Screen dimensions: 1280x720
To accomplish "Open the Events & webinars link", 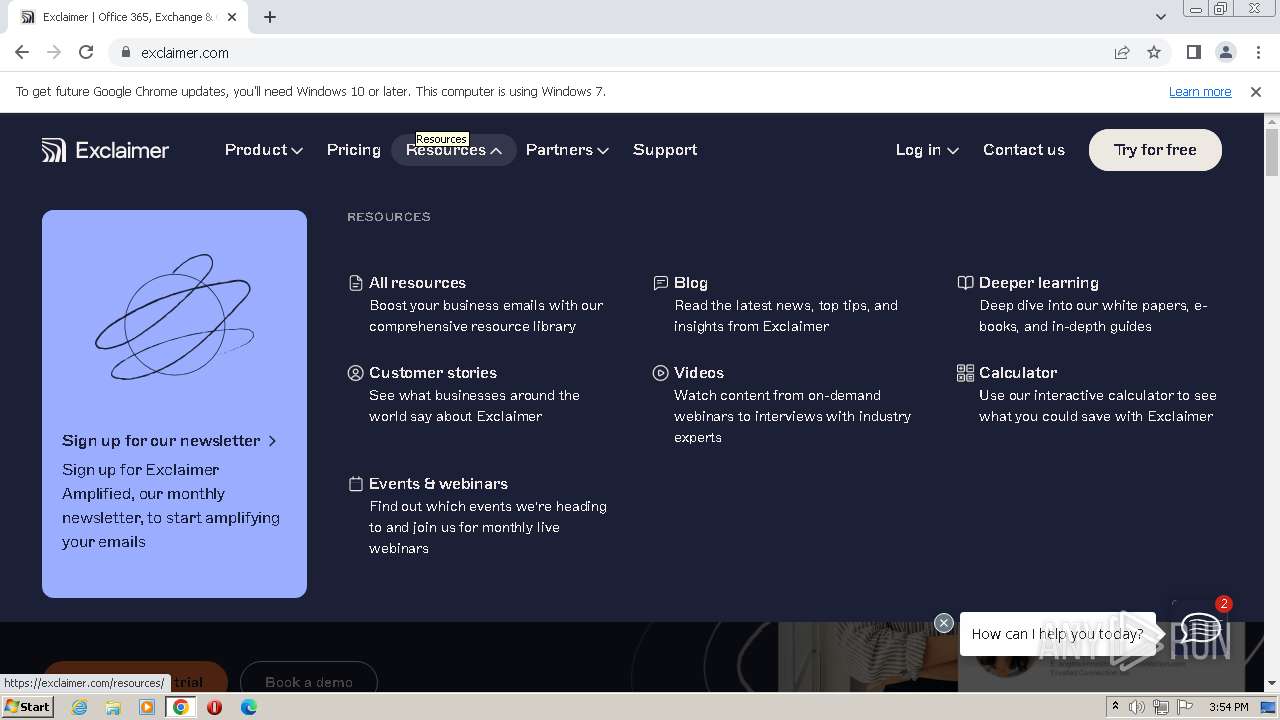I will (438, 484).
